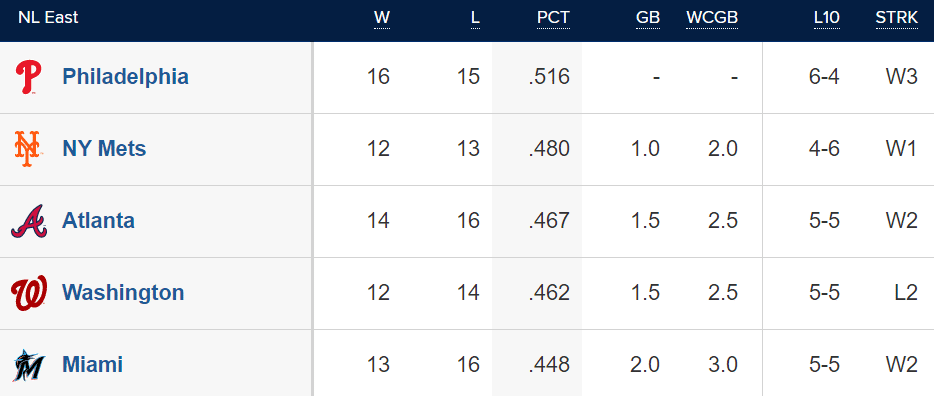Click the NL East division heading
The height and width of the screenshot is (396, 934).
coord(48,18)
